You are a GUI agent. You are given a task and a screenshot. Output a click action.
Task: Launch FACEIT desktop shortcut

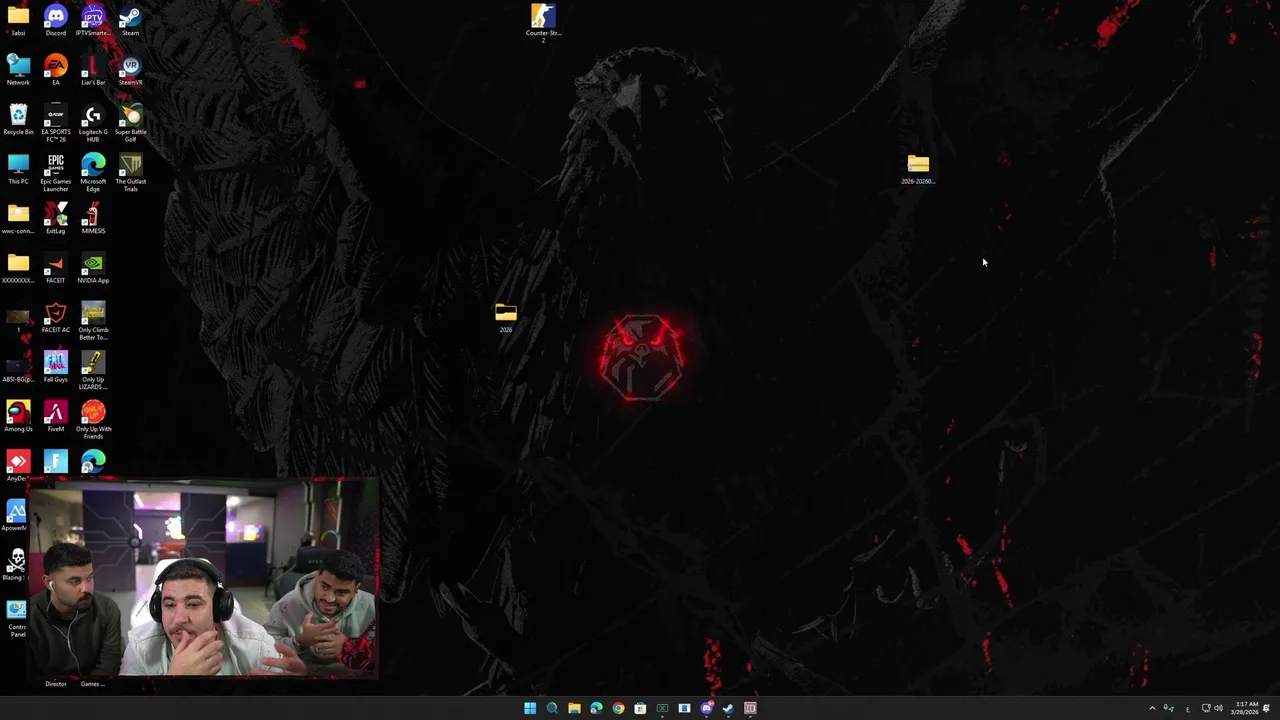(x=55, y=268)
